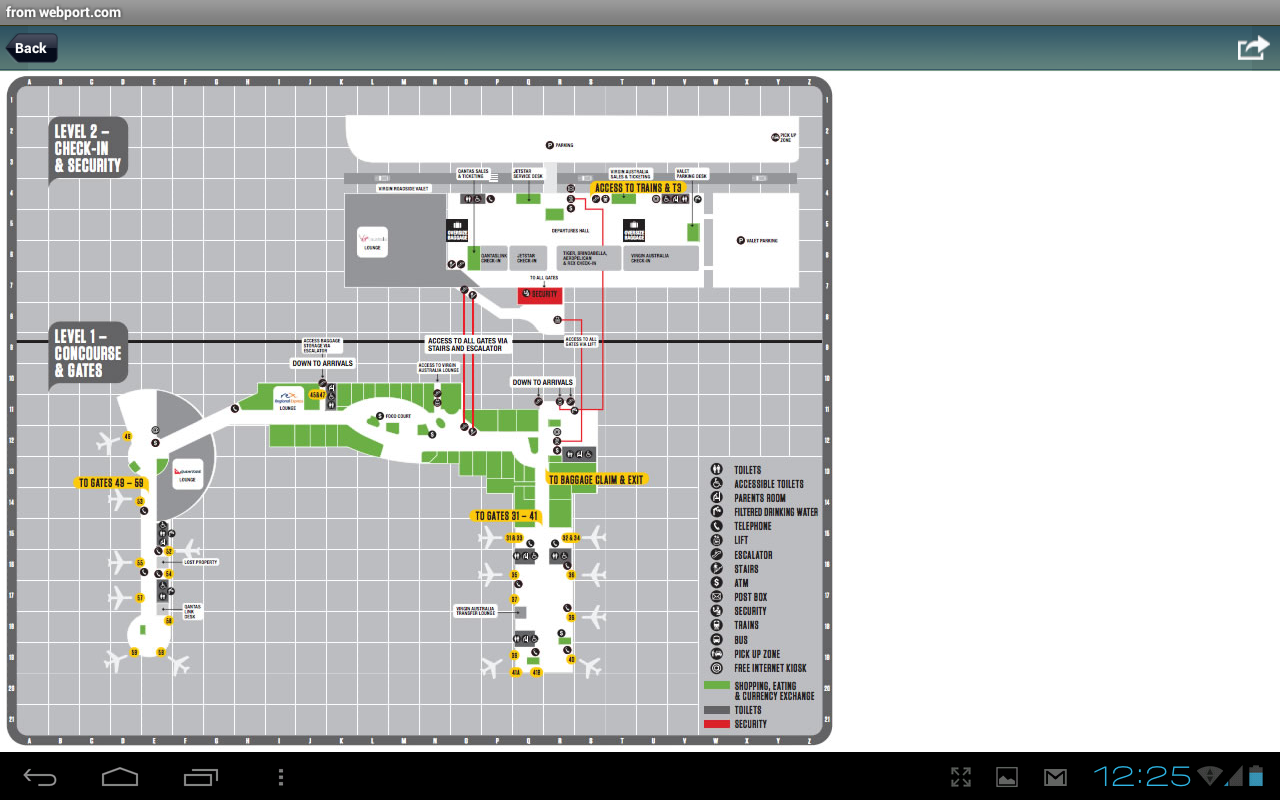Tap the 'from webport.com' title text
The image size is (1280, 800).
[x=63, y=12]
